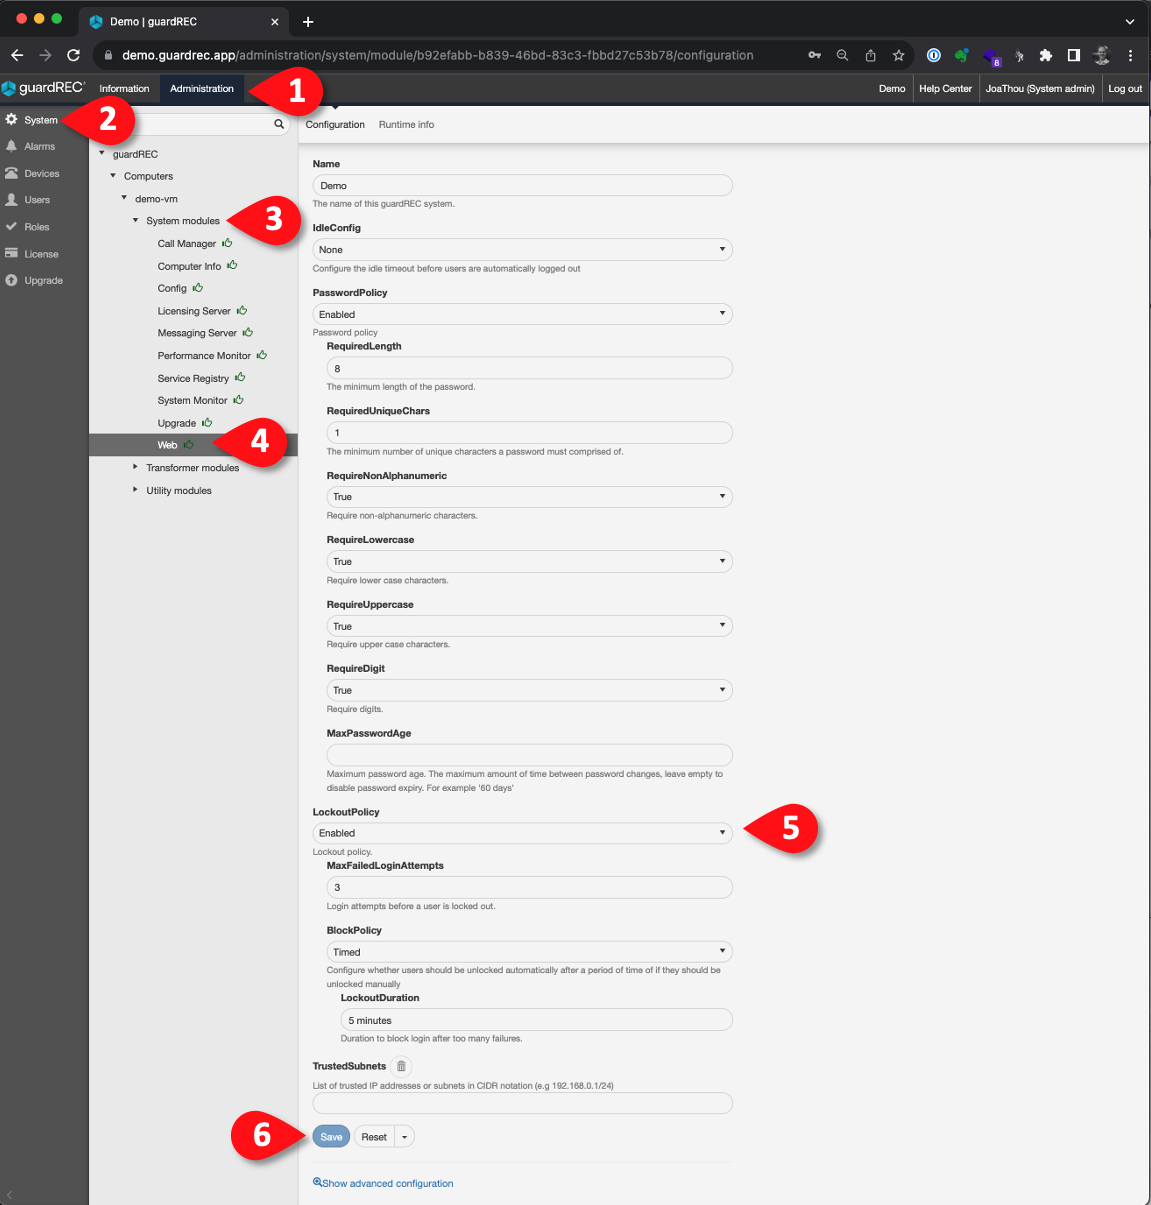Click the browser reload page icon

73,55
